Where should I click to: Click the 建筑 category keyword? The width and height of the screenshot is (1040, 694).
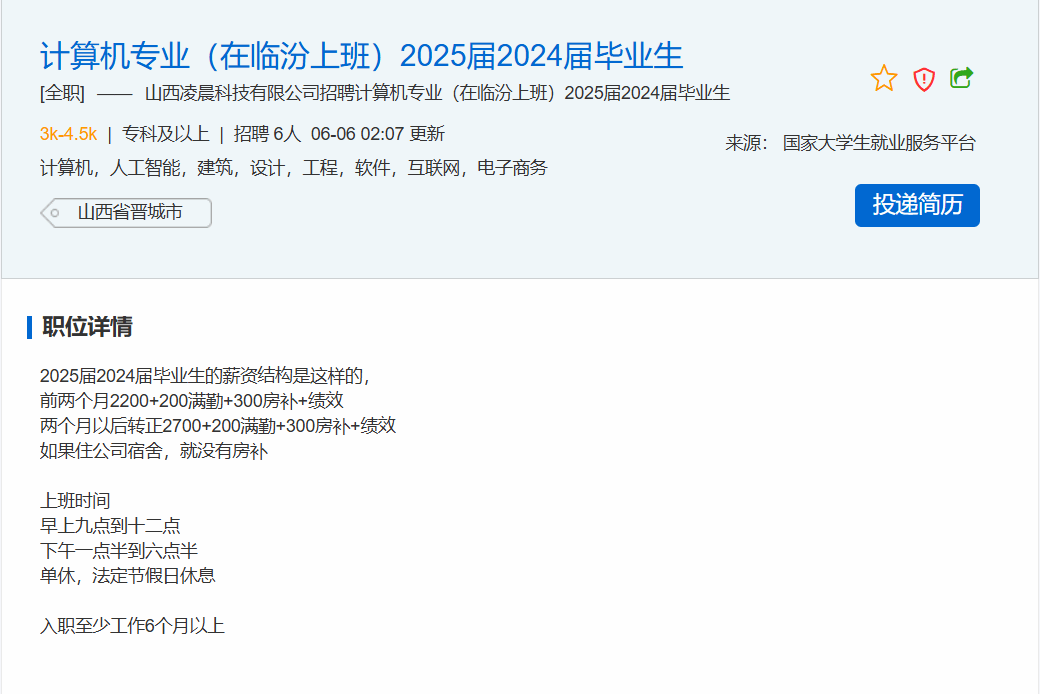214,168
